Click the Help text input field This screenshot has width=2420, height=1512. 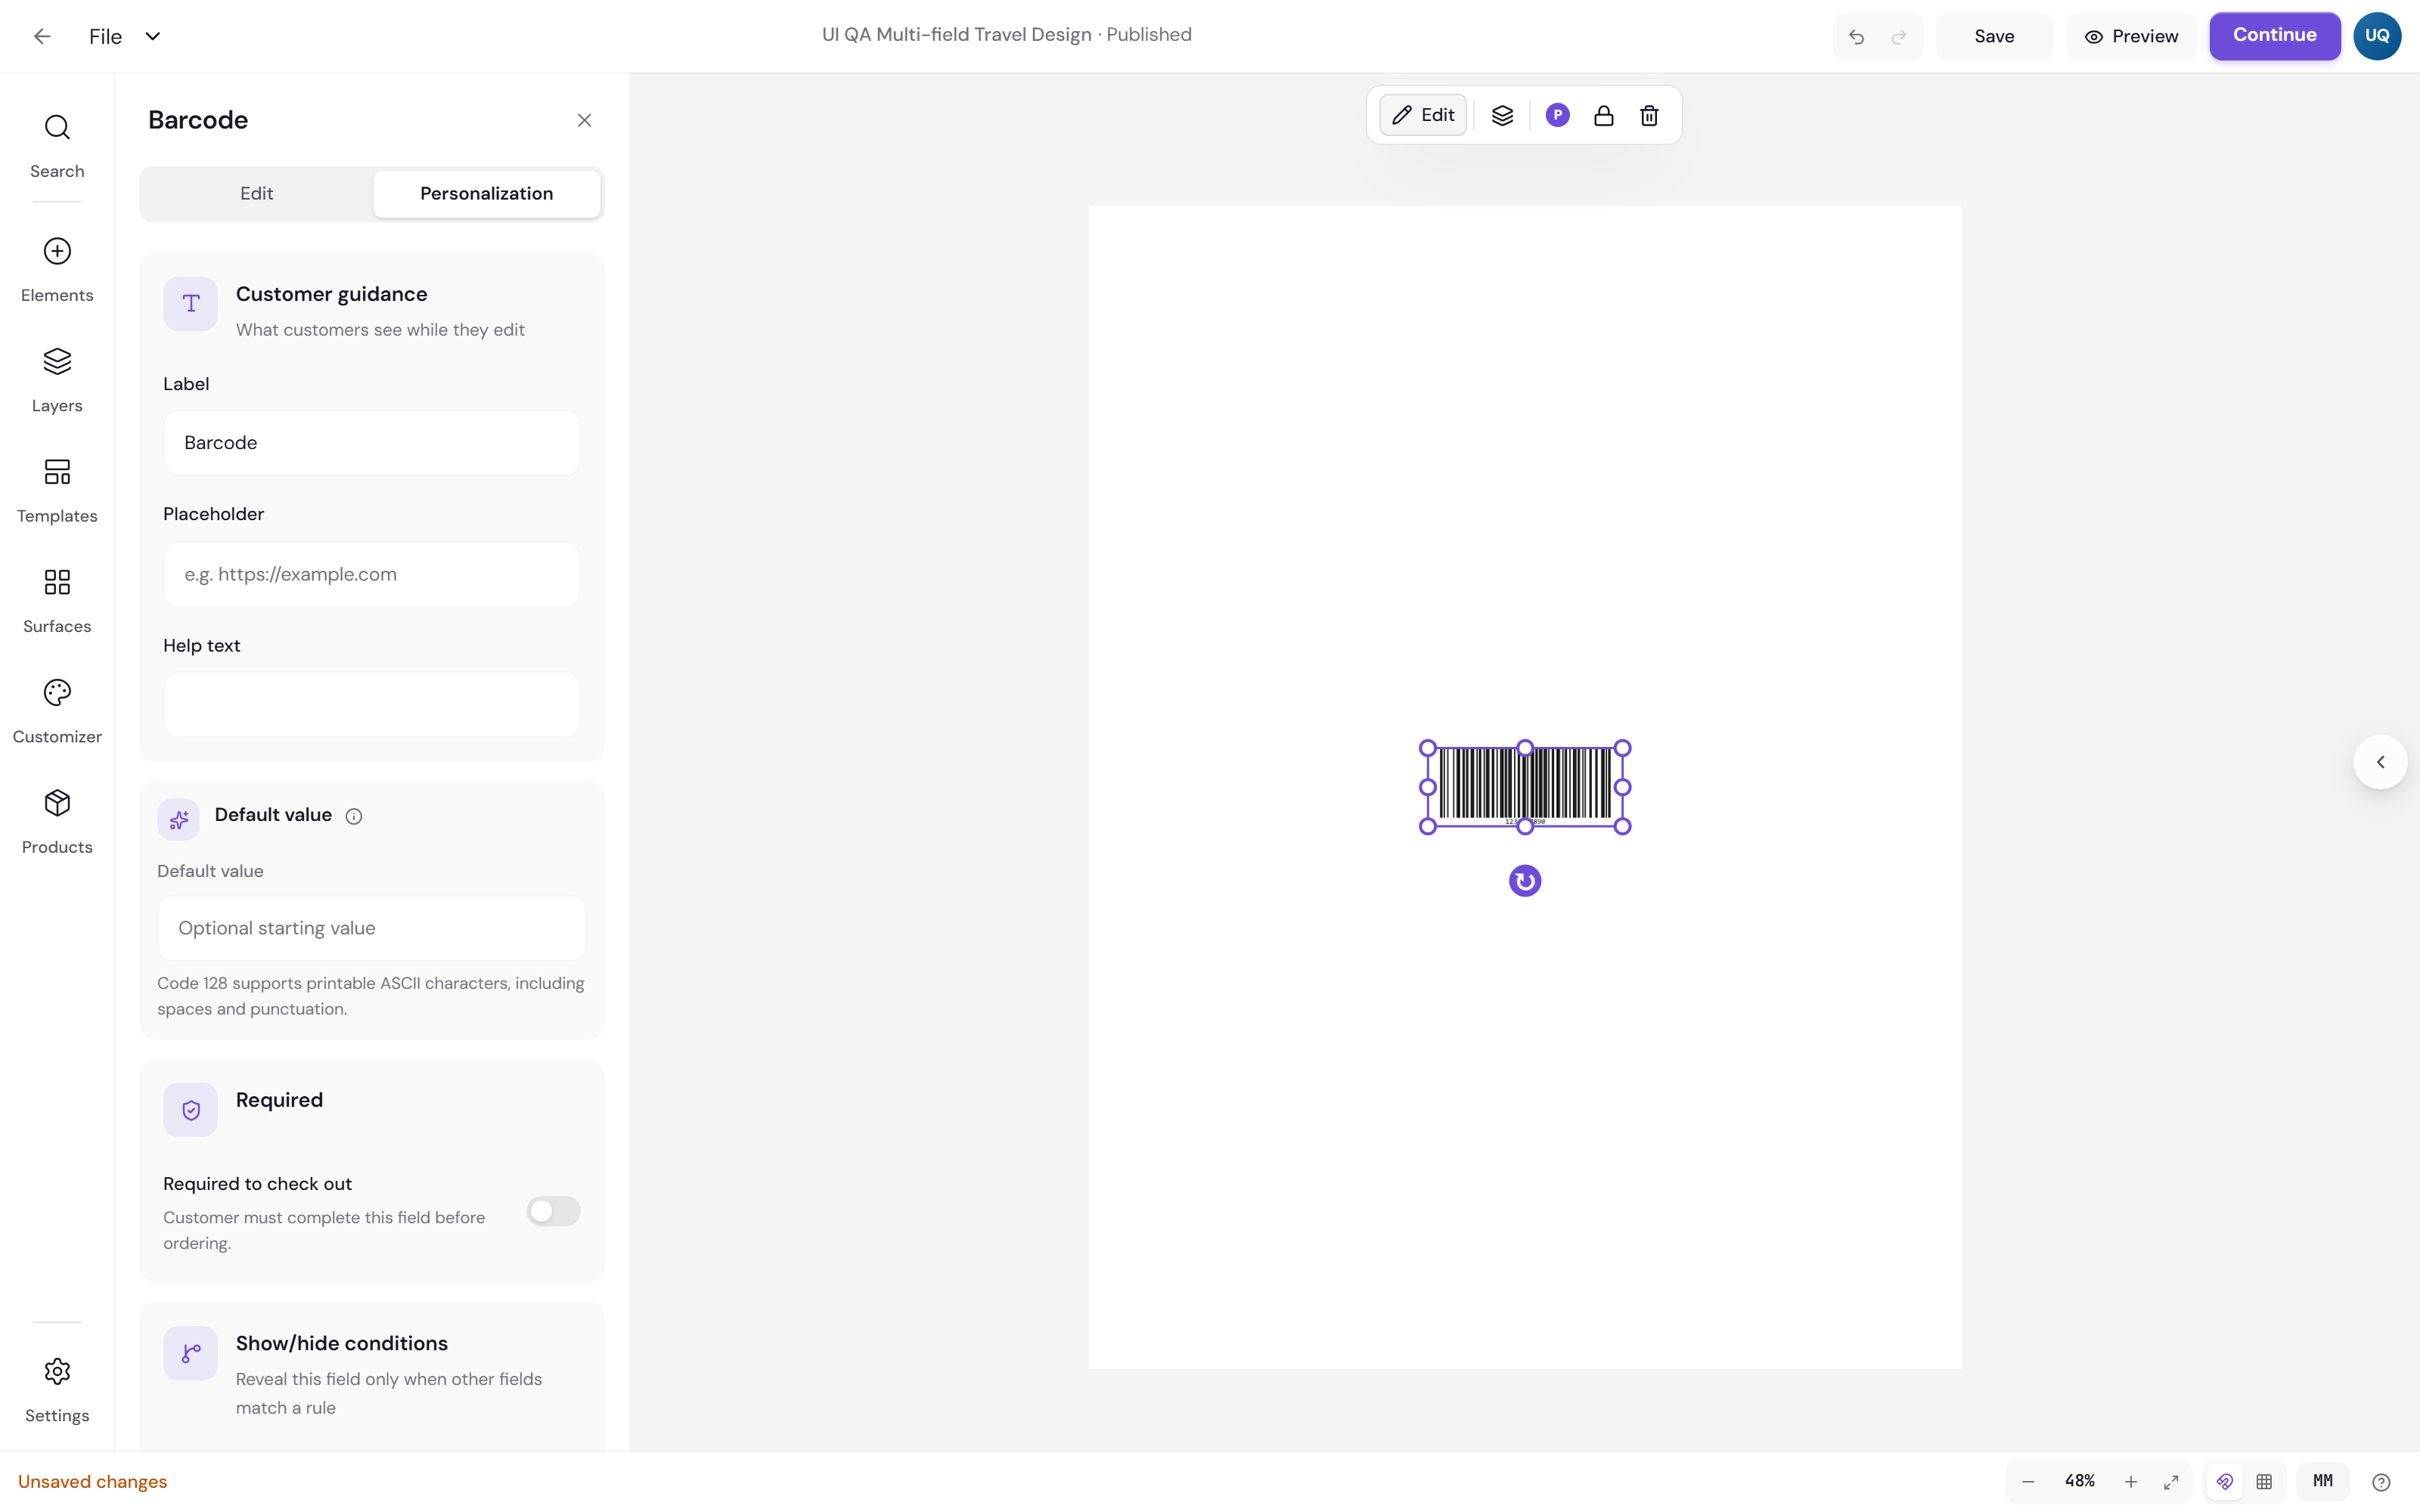click(x=371, y=704)
